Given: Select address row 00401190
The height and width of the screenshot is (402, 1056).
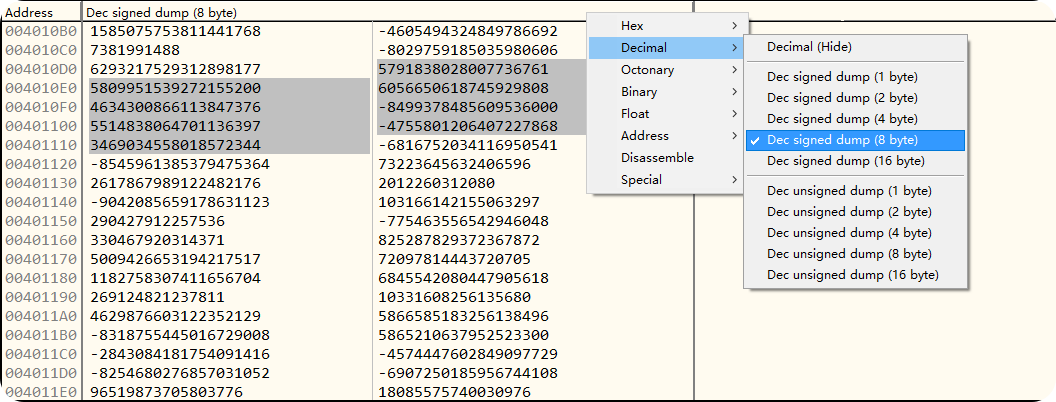Looking at the screenshot, I should click(x=40, y=296).
